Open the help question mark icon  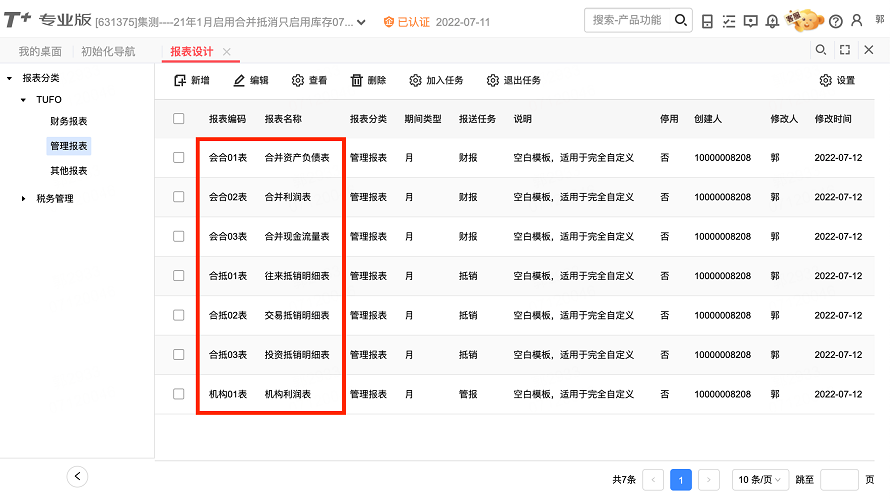[x=836, y=22]
